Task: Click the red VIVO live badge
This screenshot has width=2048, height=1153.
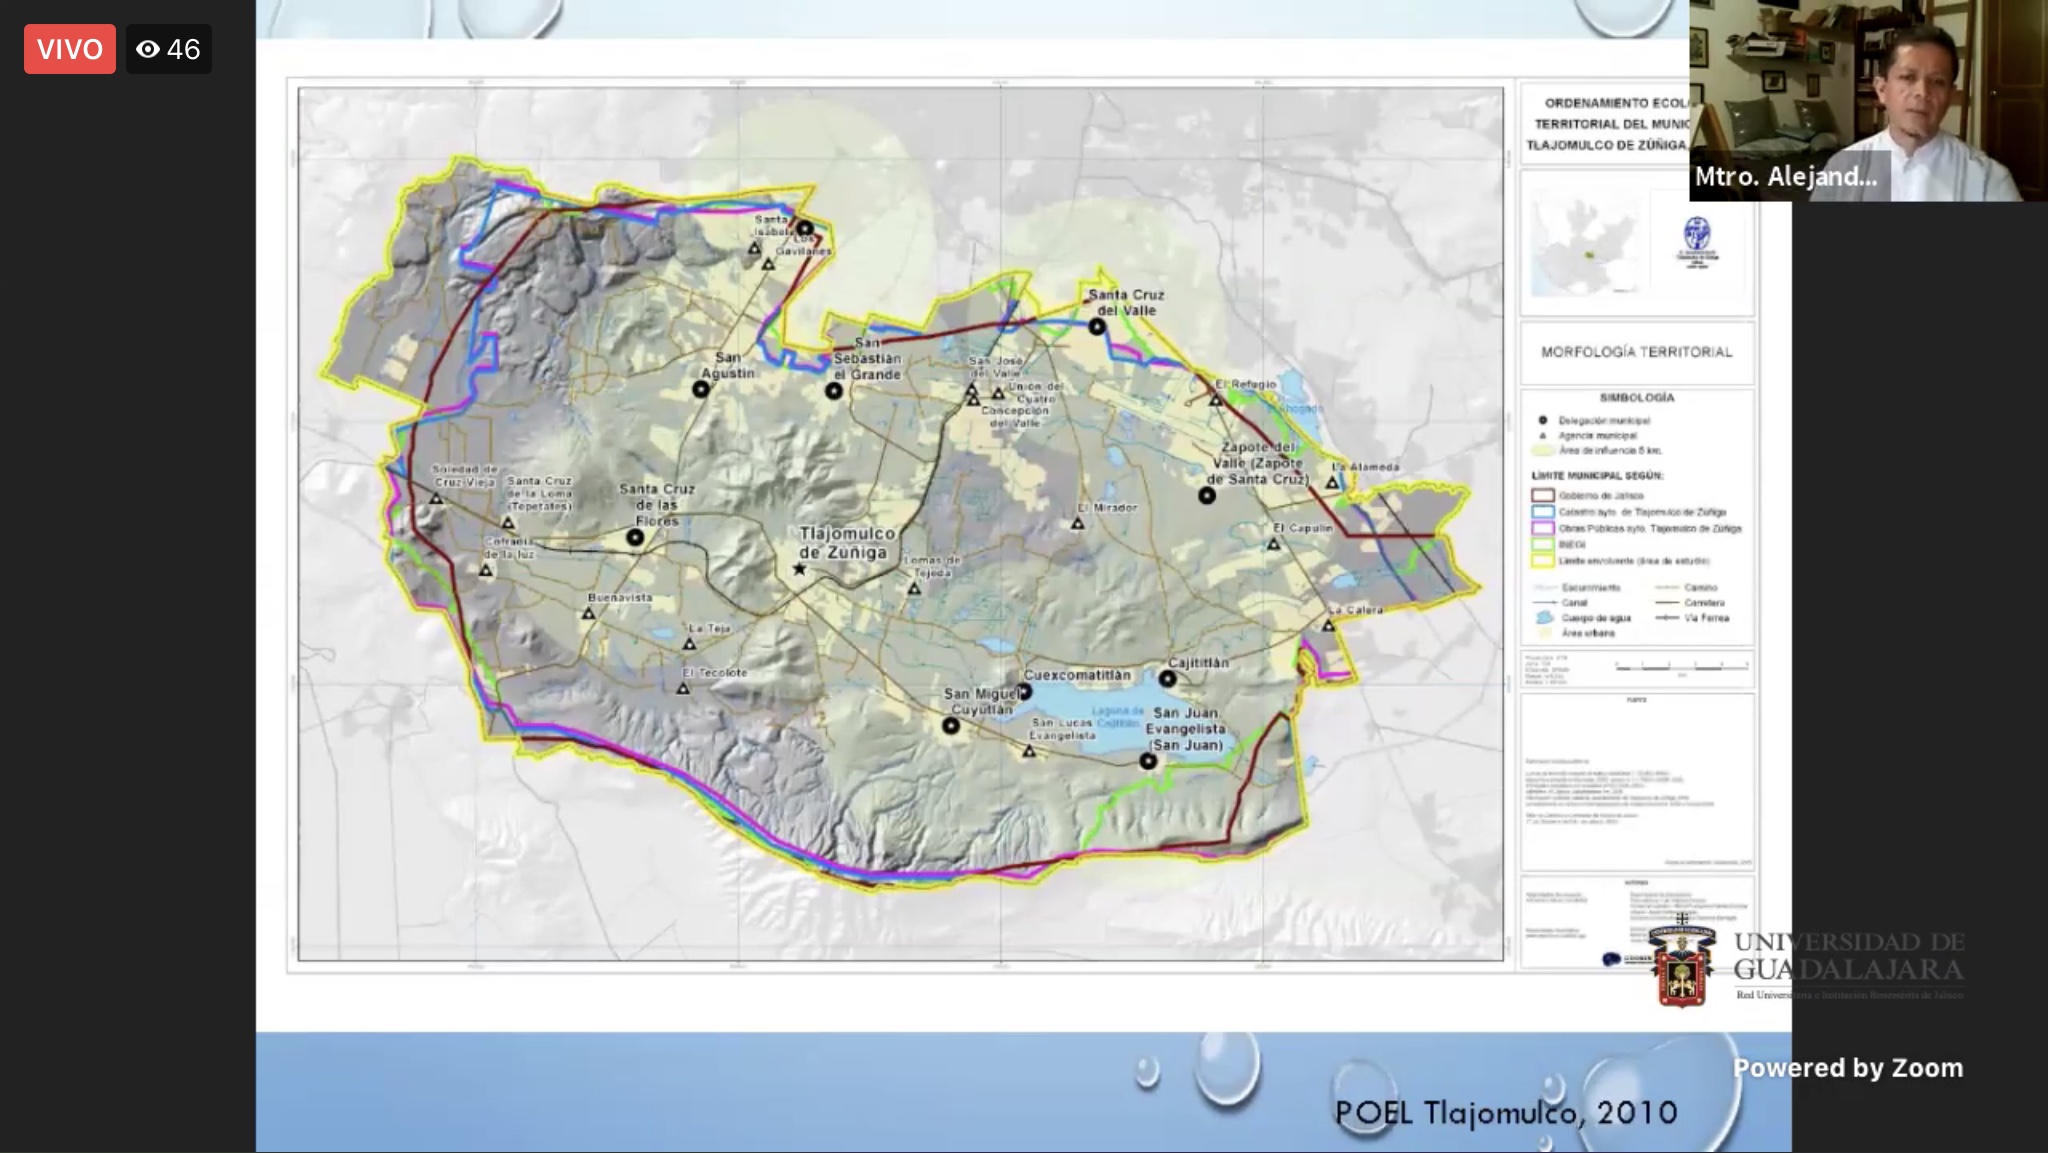Action: (69, 49)
